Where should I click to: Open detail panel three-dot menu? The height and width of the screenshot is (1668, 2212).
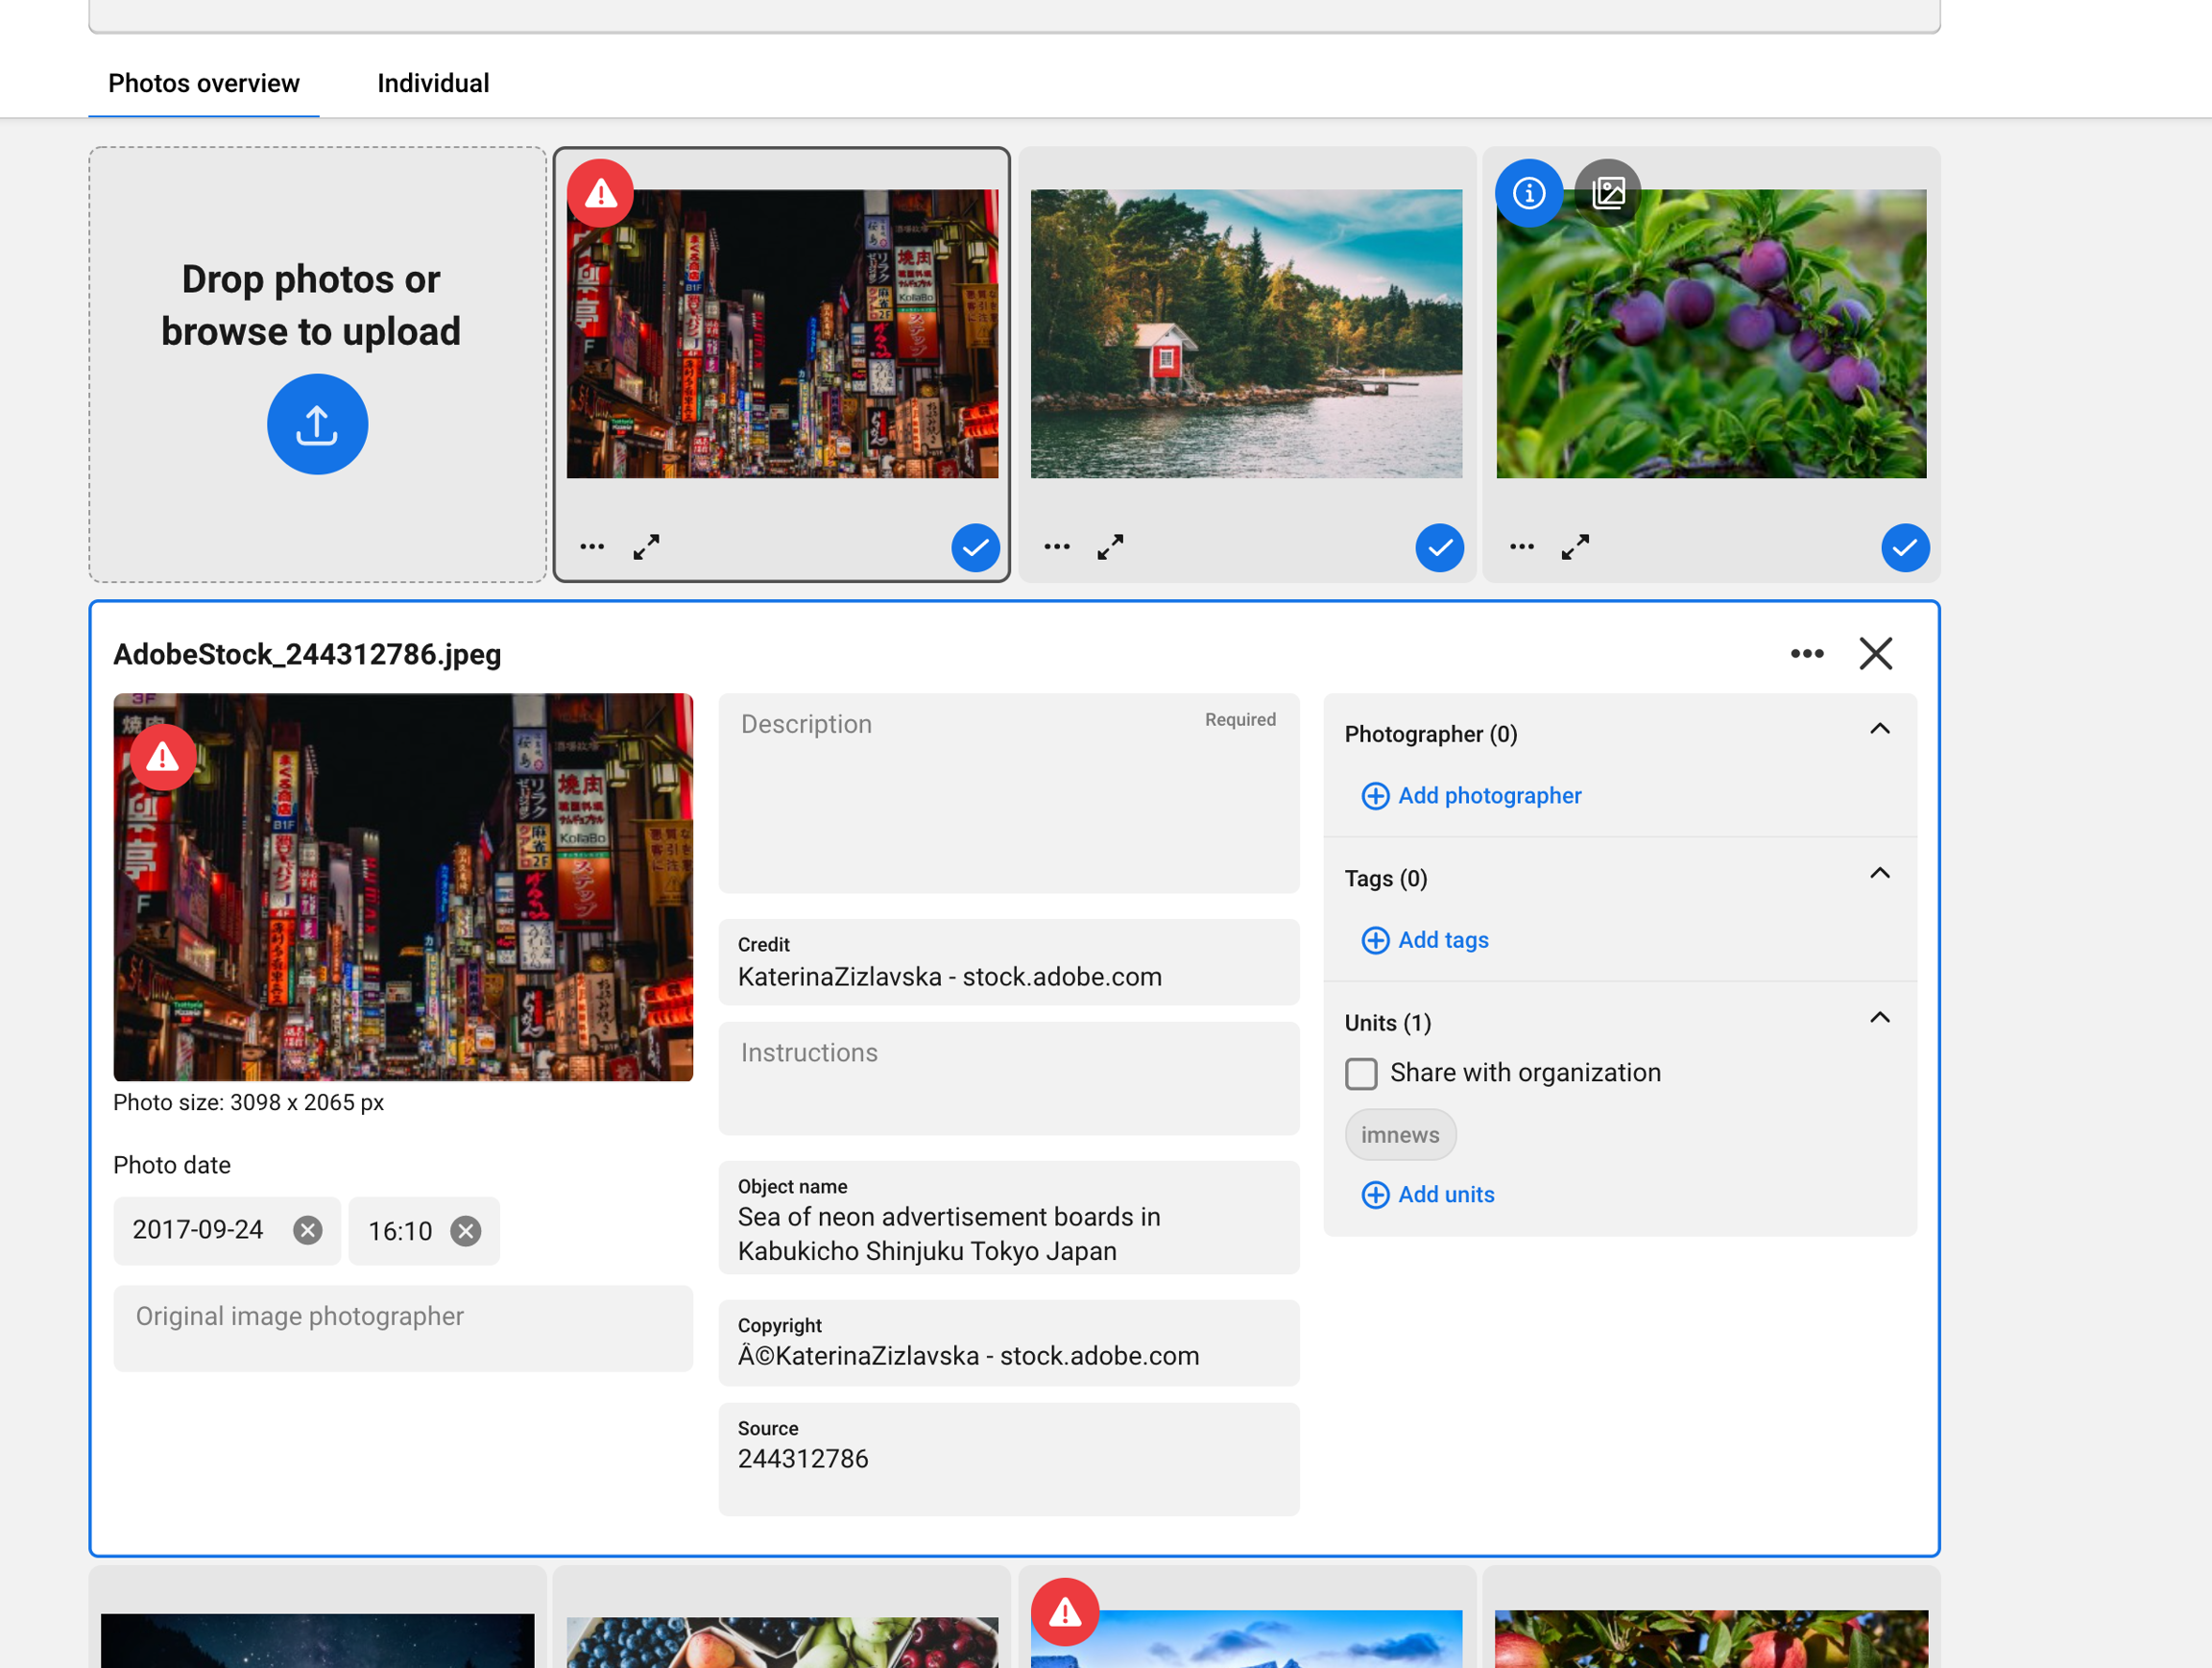(1806, 654)
